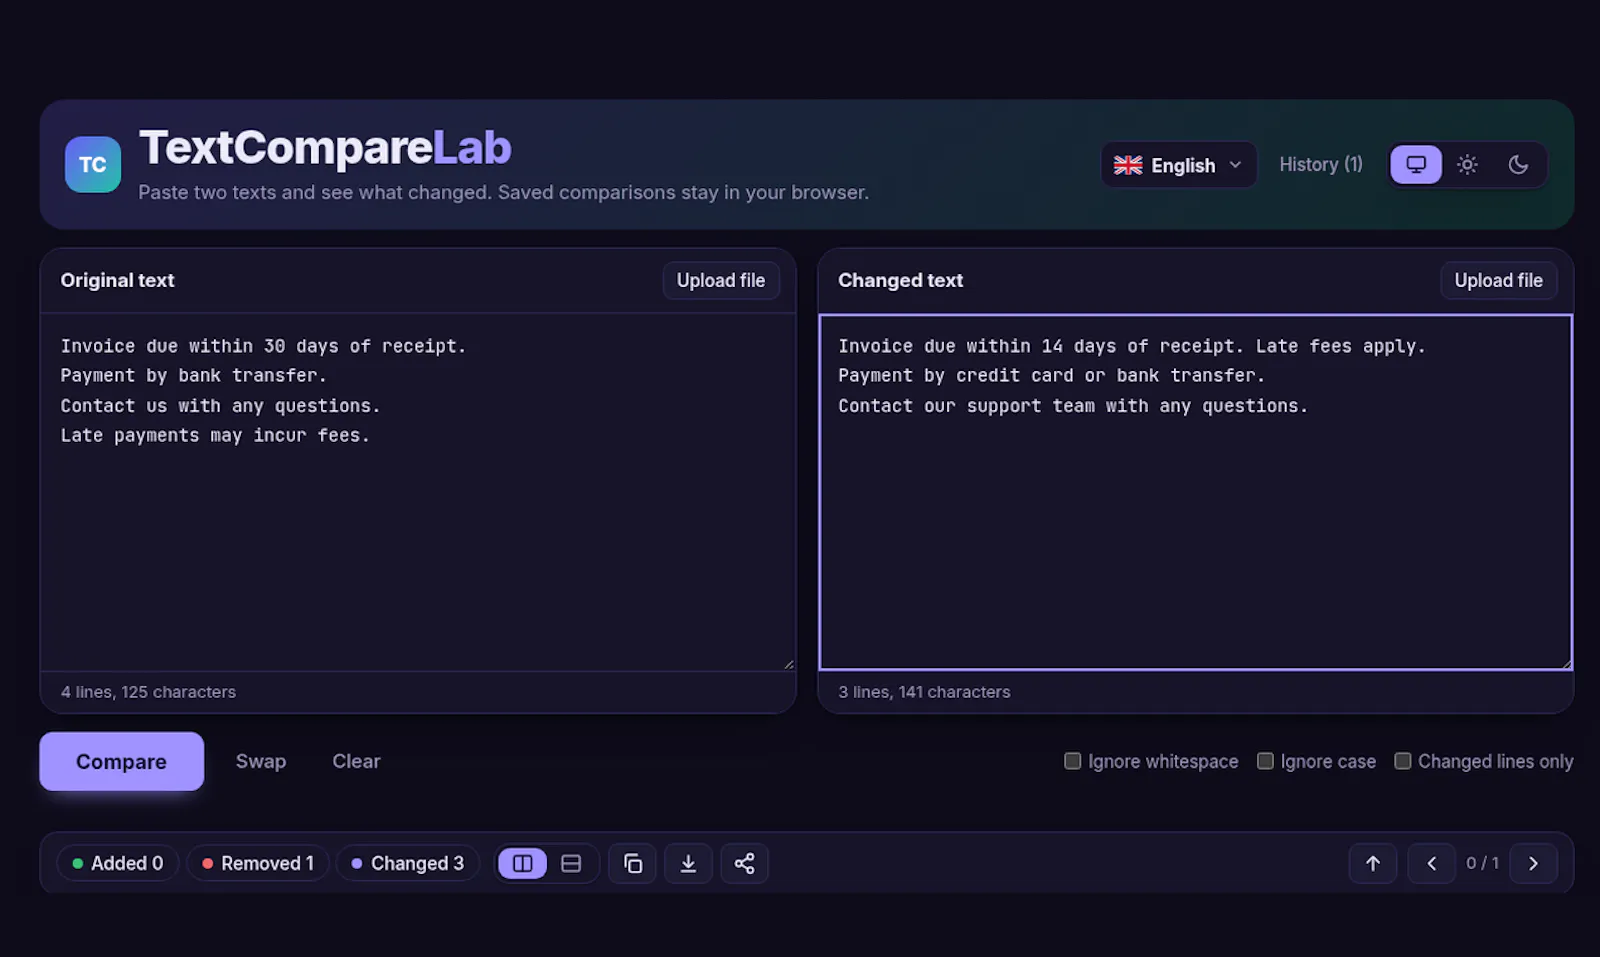The image size is (1600, 957).
Task: Click the 'Changed text' heading
Action: pos(900,280)
